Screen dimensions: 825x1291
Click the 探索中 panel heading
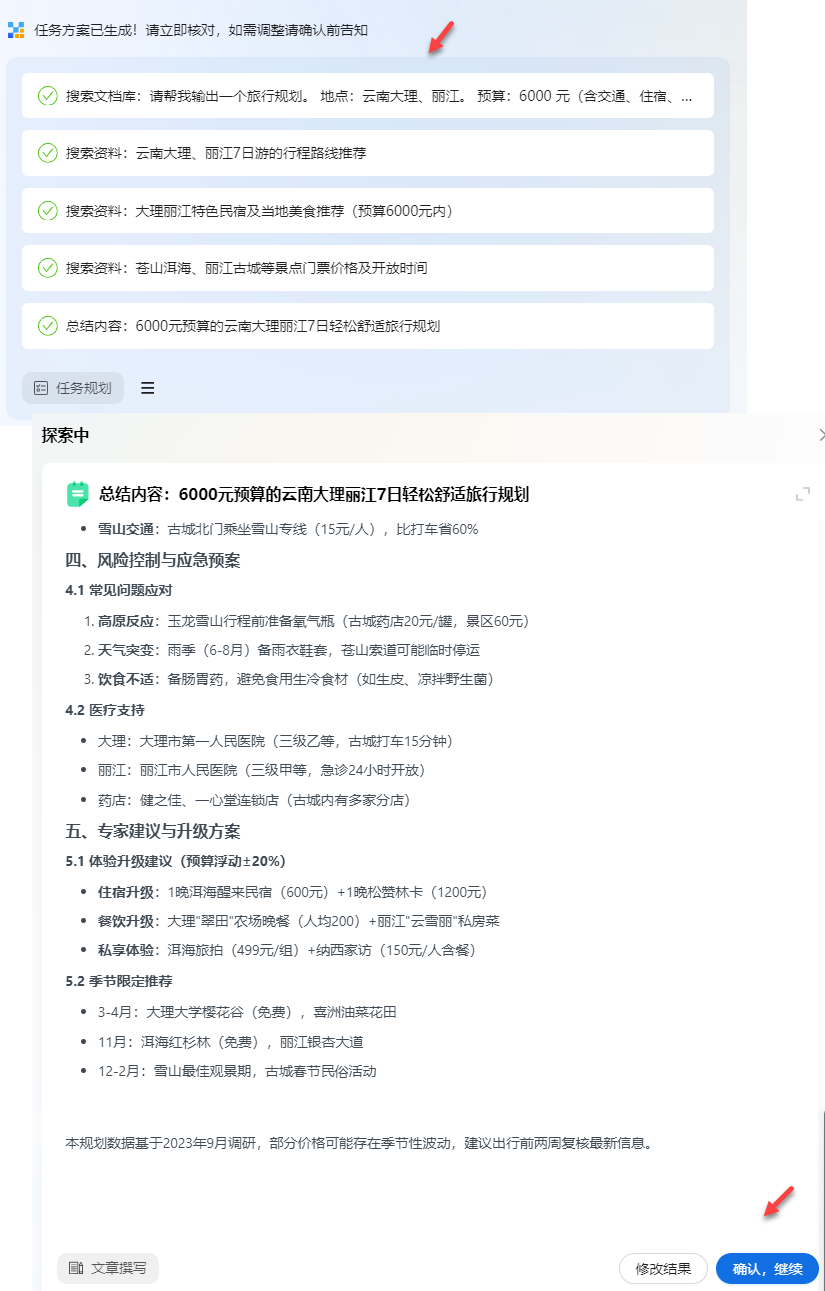click(x=65, y=435)
